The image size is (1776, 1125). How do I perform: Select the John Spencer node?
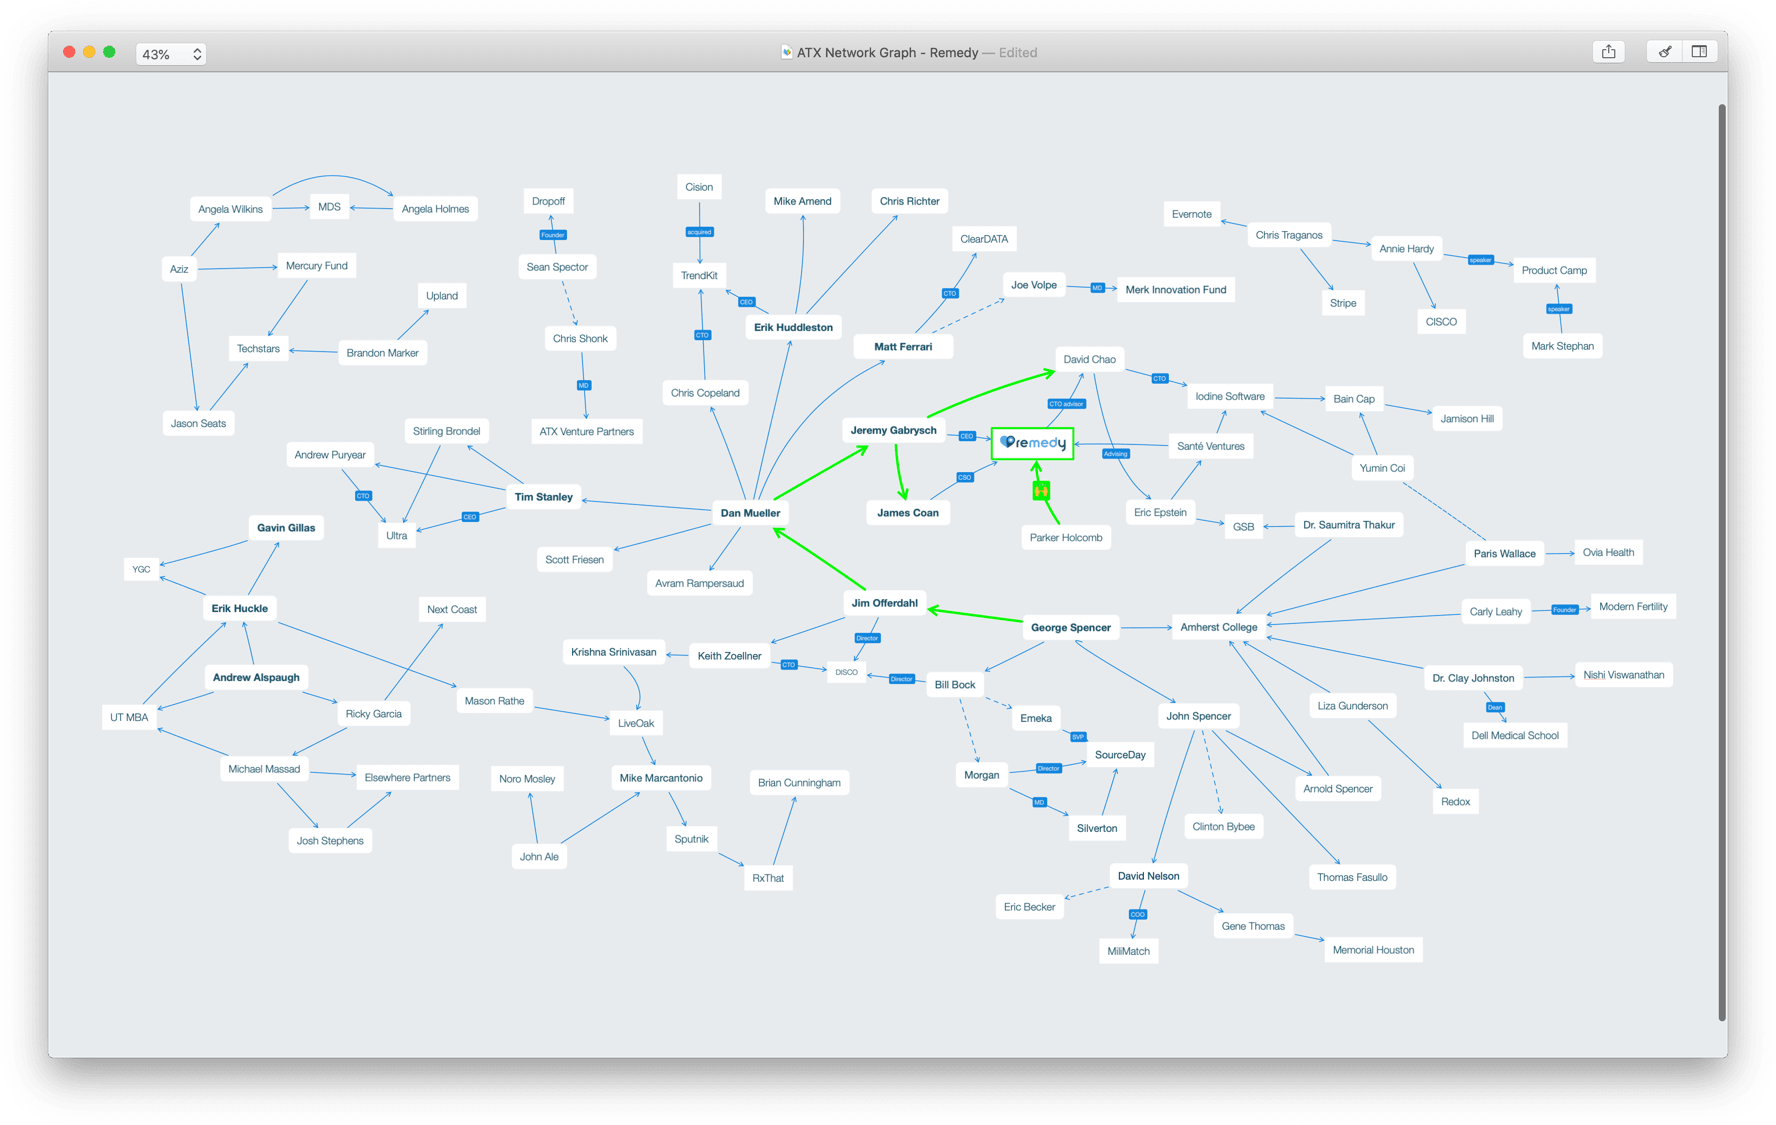point(1198,716)
